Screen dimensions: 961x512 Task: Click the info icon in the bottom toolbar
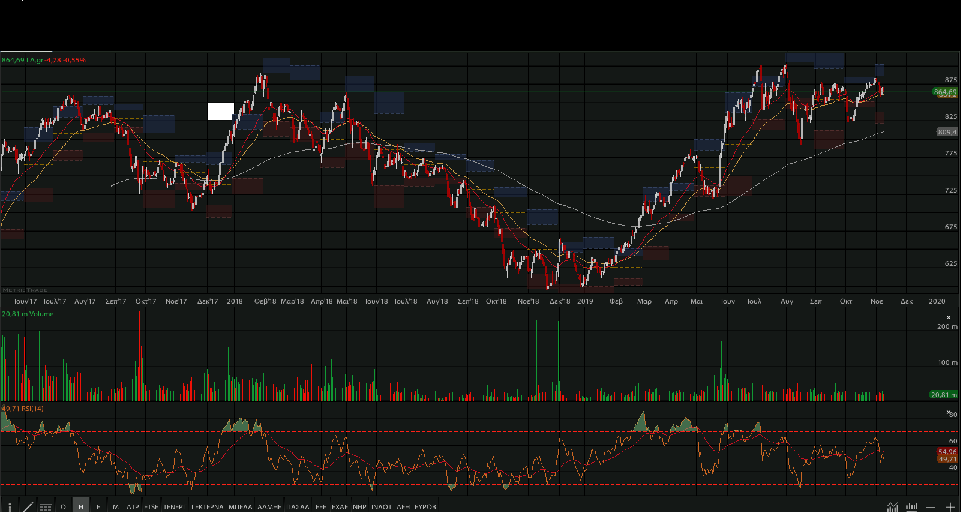(9, 506)
